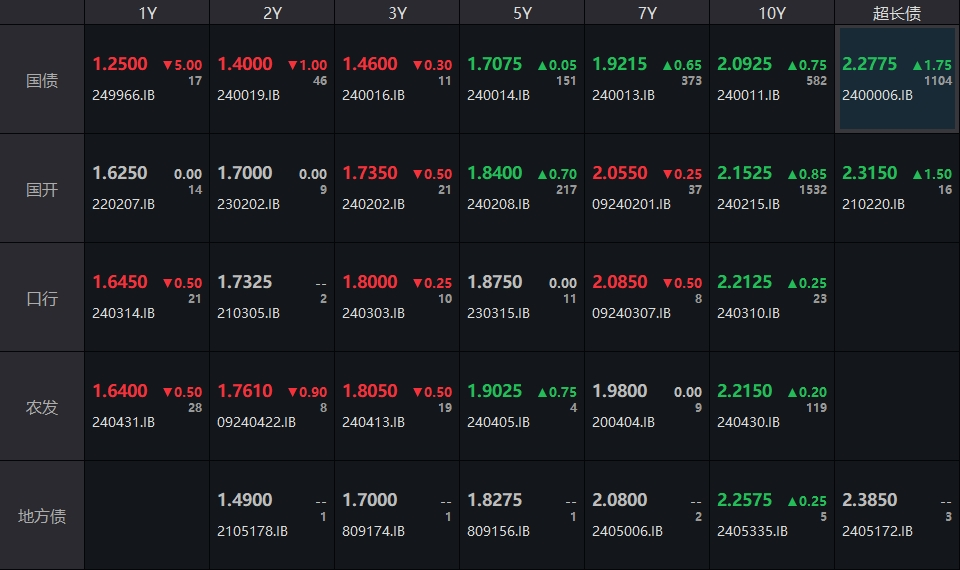Click the 10Y column header
Viewport: 960px width, 570px height.
click(x=772, y=12)
